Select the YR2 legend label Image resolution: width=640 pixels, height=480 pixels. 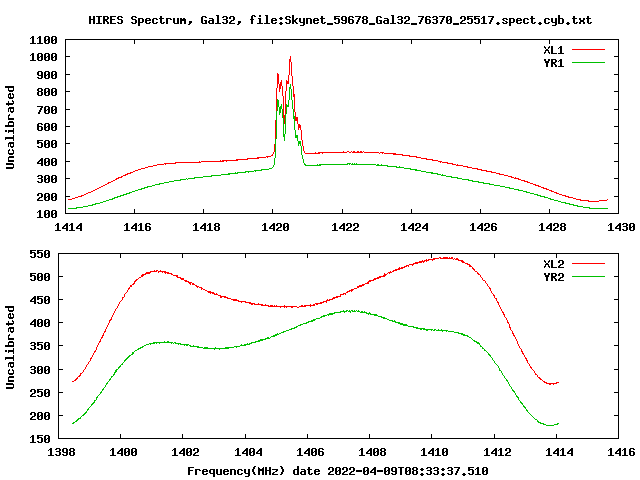553,277
